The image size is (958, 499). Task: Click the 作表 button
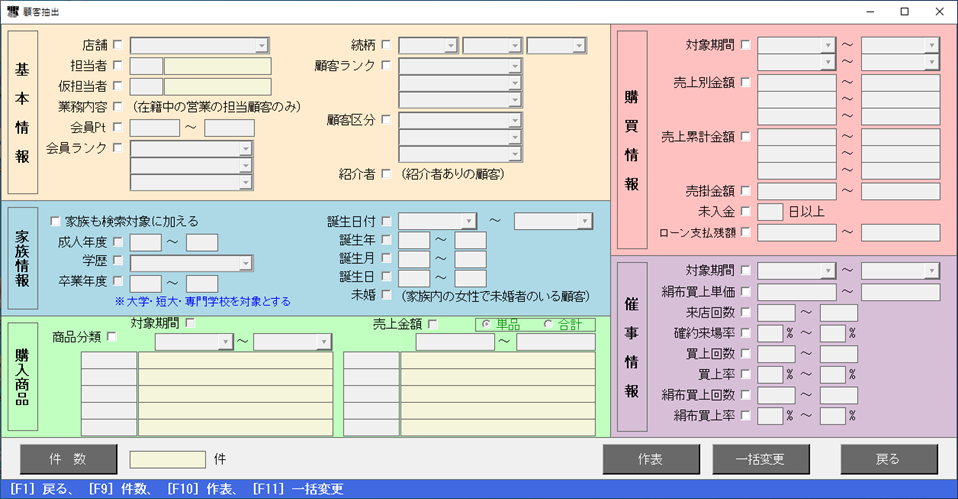click(650, 459)
